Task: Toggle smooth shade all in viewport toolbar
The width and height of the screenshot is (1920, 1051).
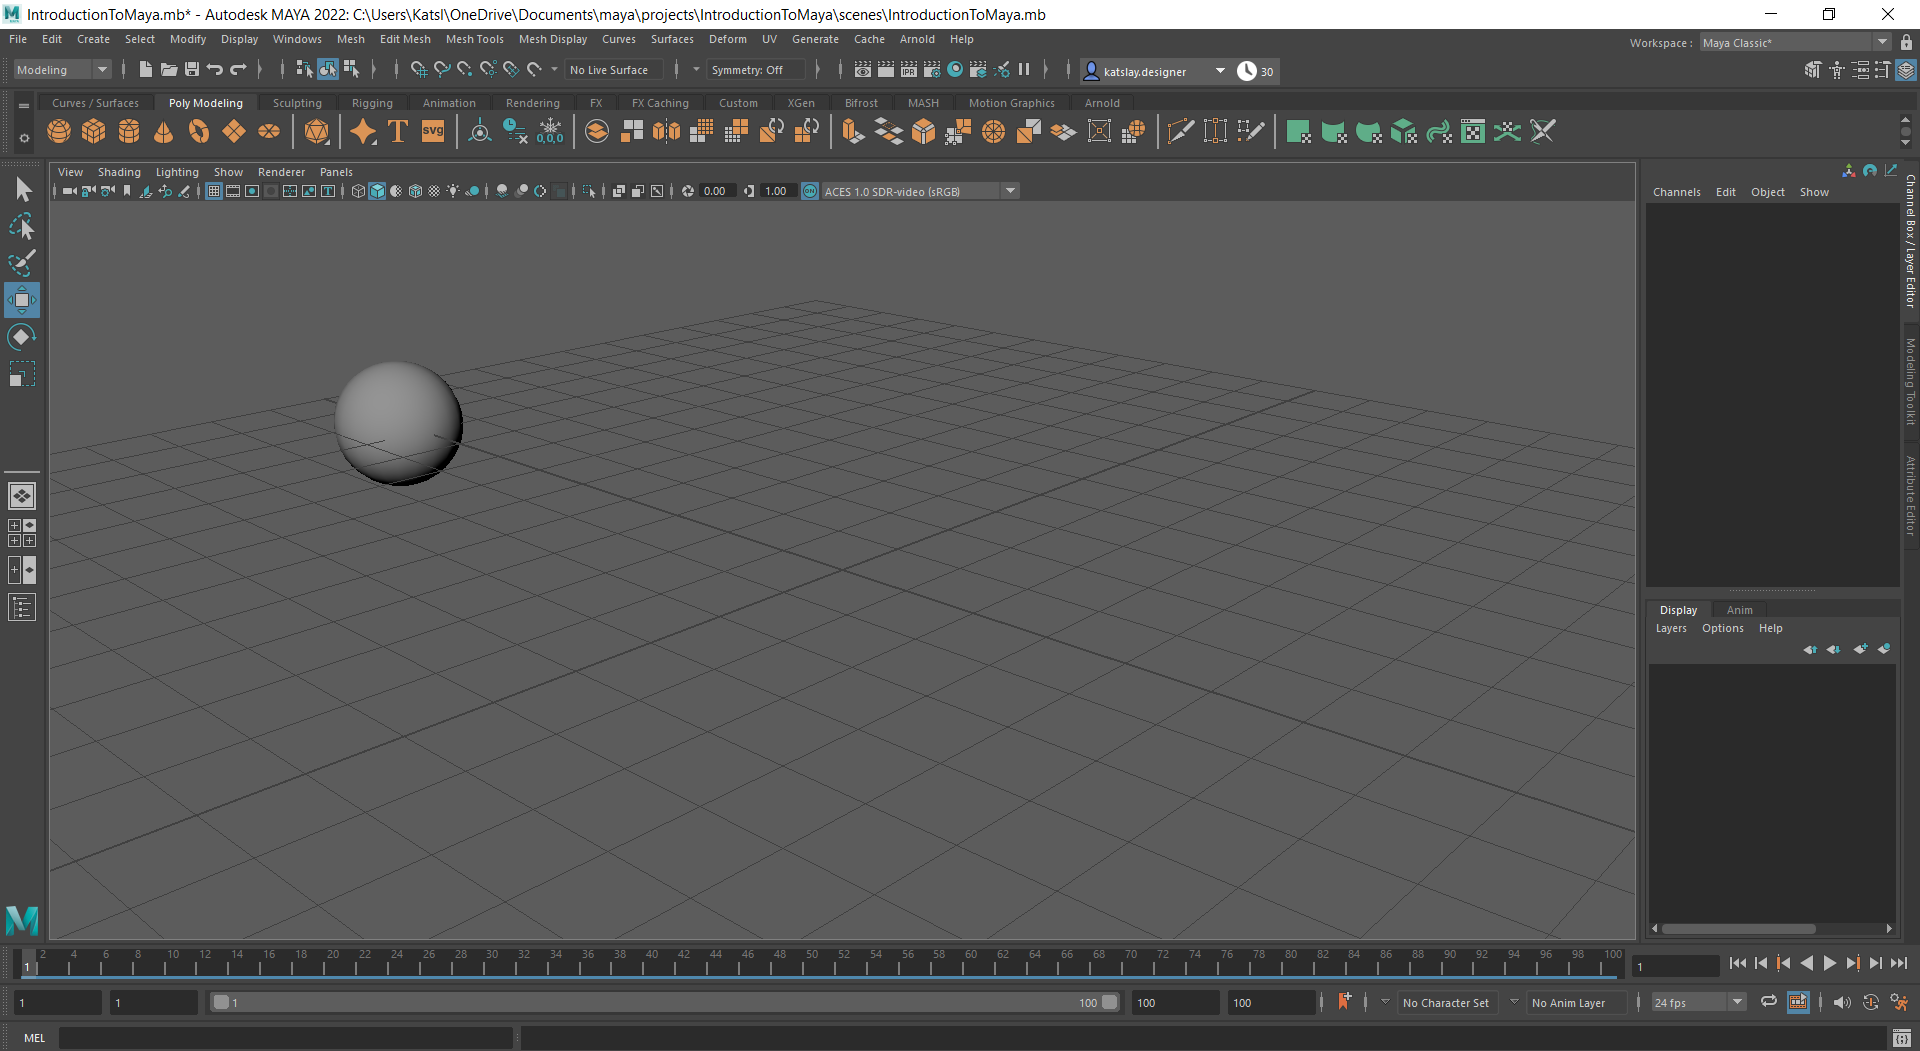Action: 377,191
